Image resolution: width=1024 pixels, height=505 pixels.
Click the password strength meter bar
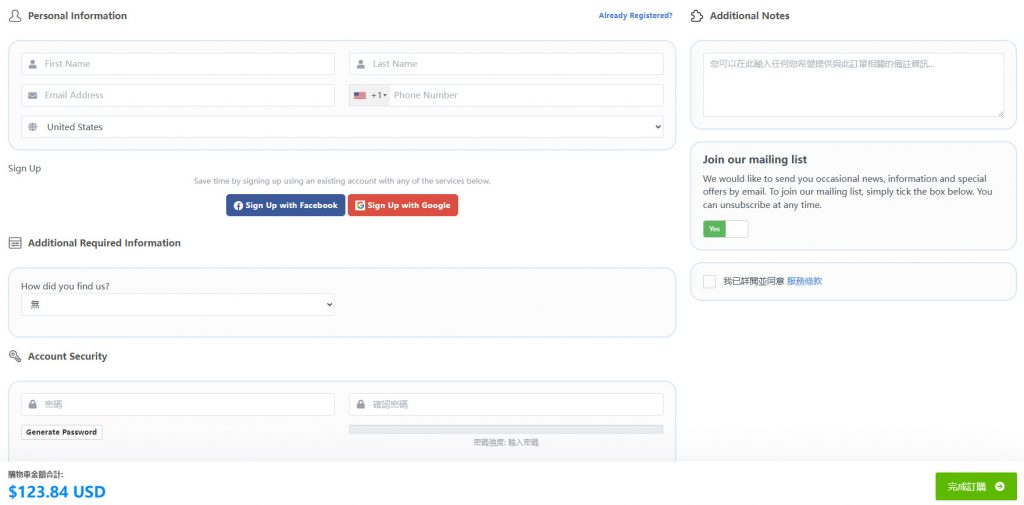505,429
